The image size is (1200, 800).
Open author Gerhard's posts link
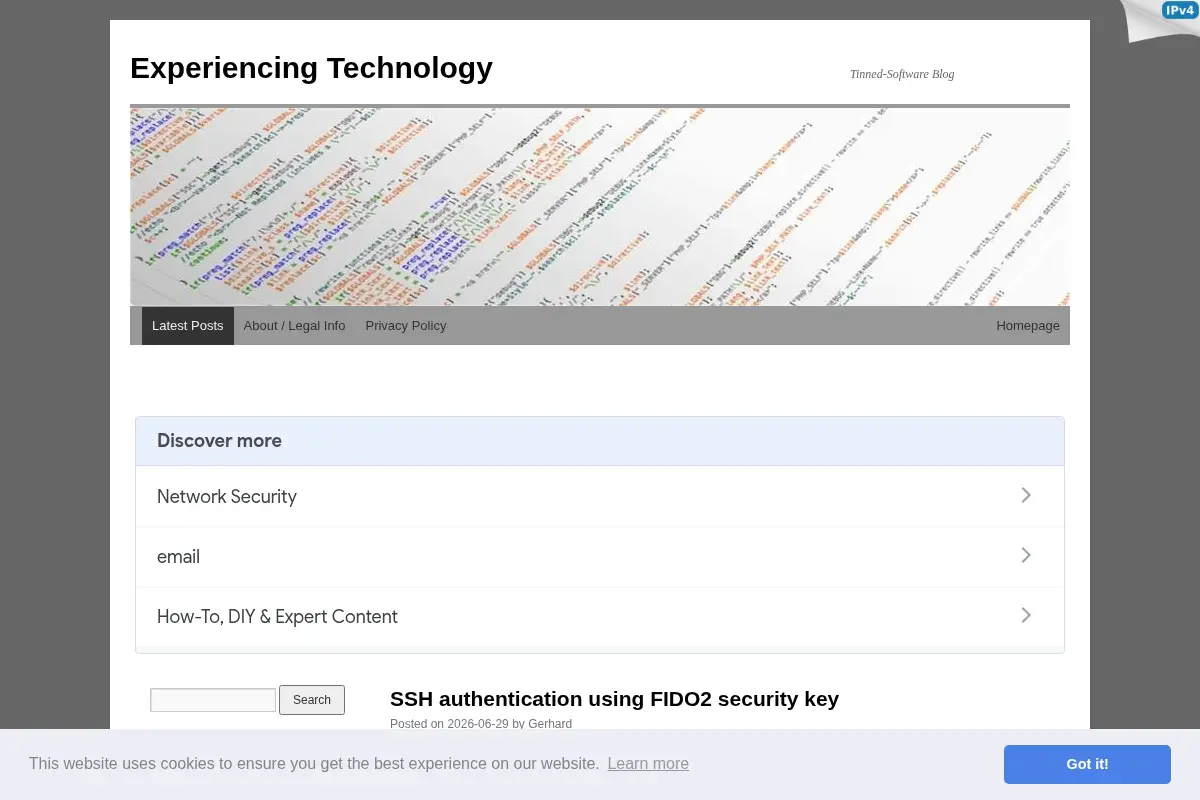coord(550,724)
